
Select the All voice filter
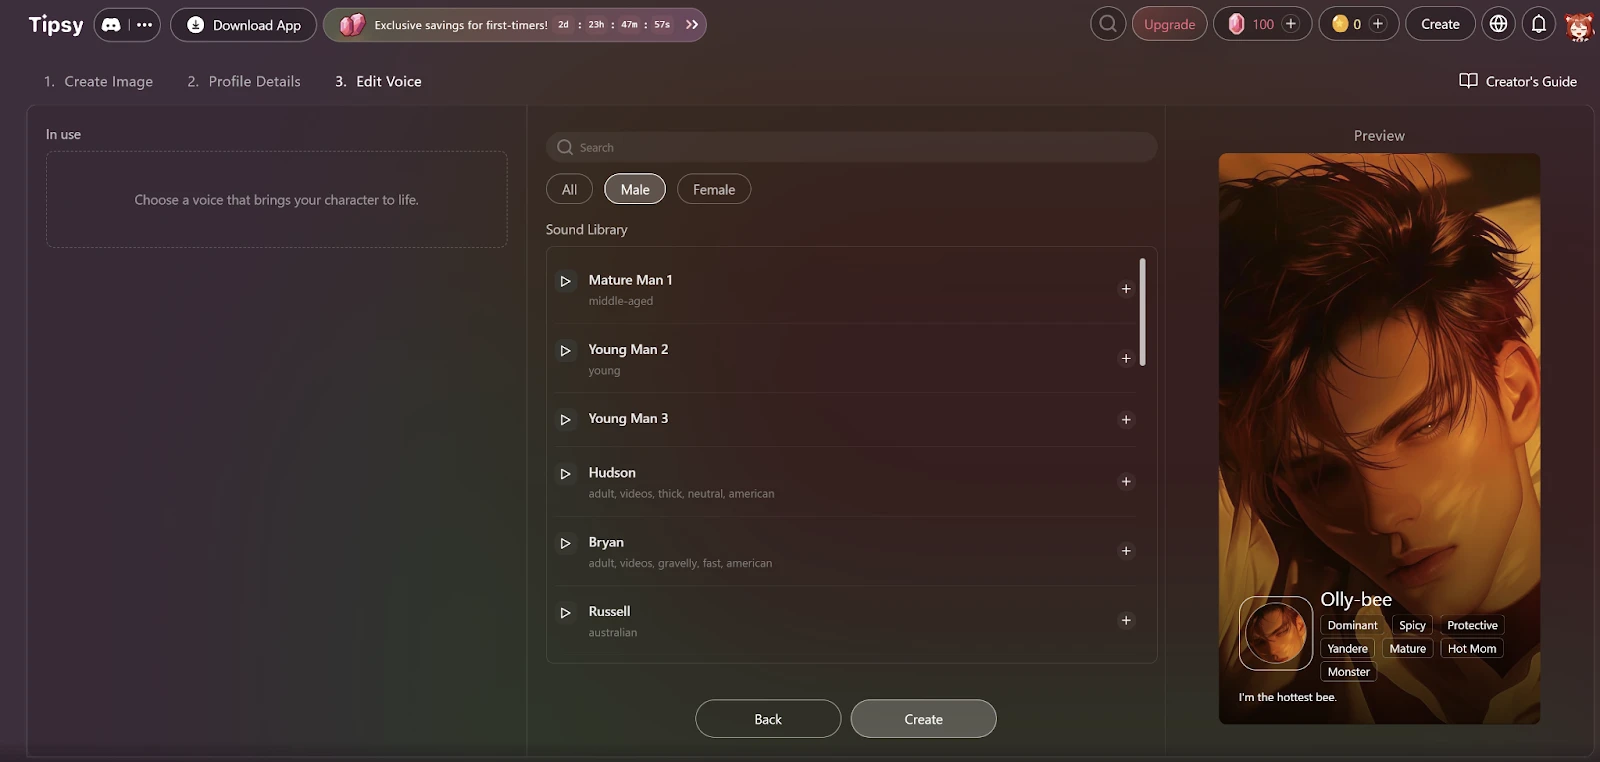(x=569, y=189)
